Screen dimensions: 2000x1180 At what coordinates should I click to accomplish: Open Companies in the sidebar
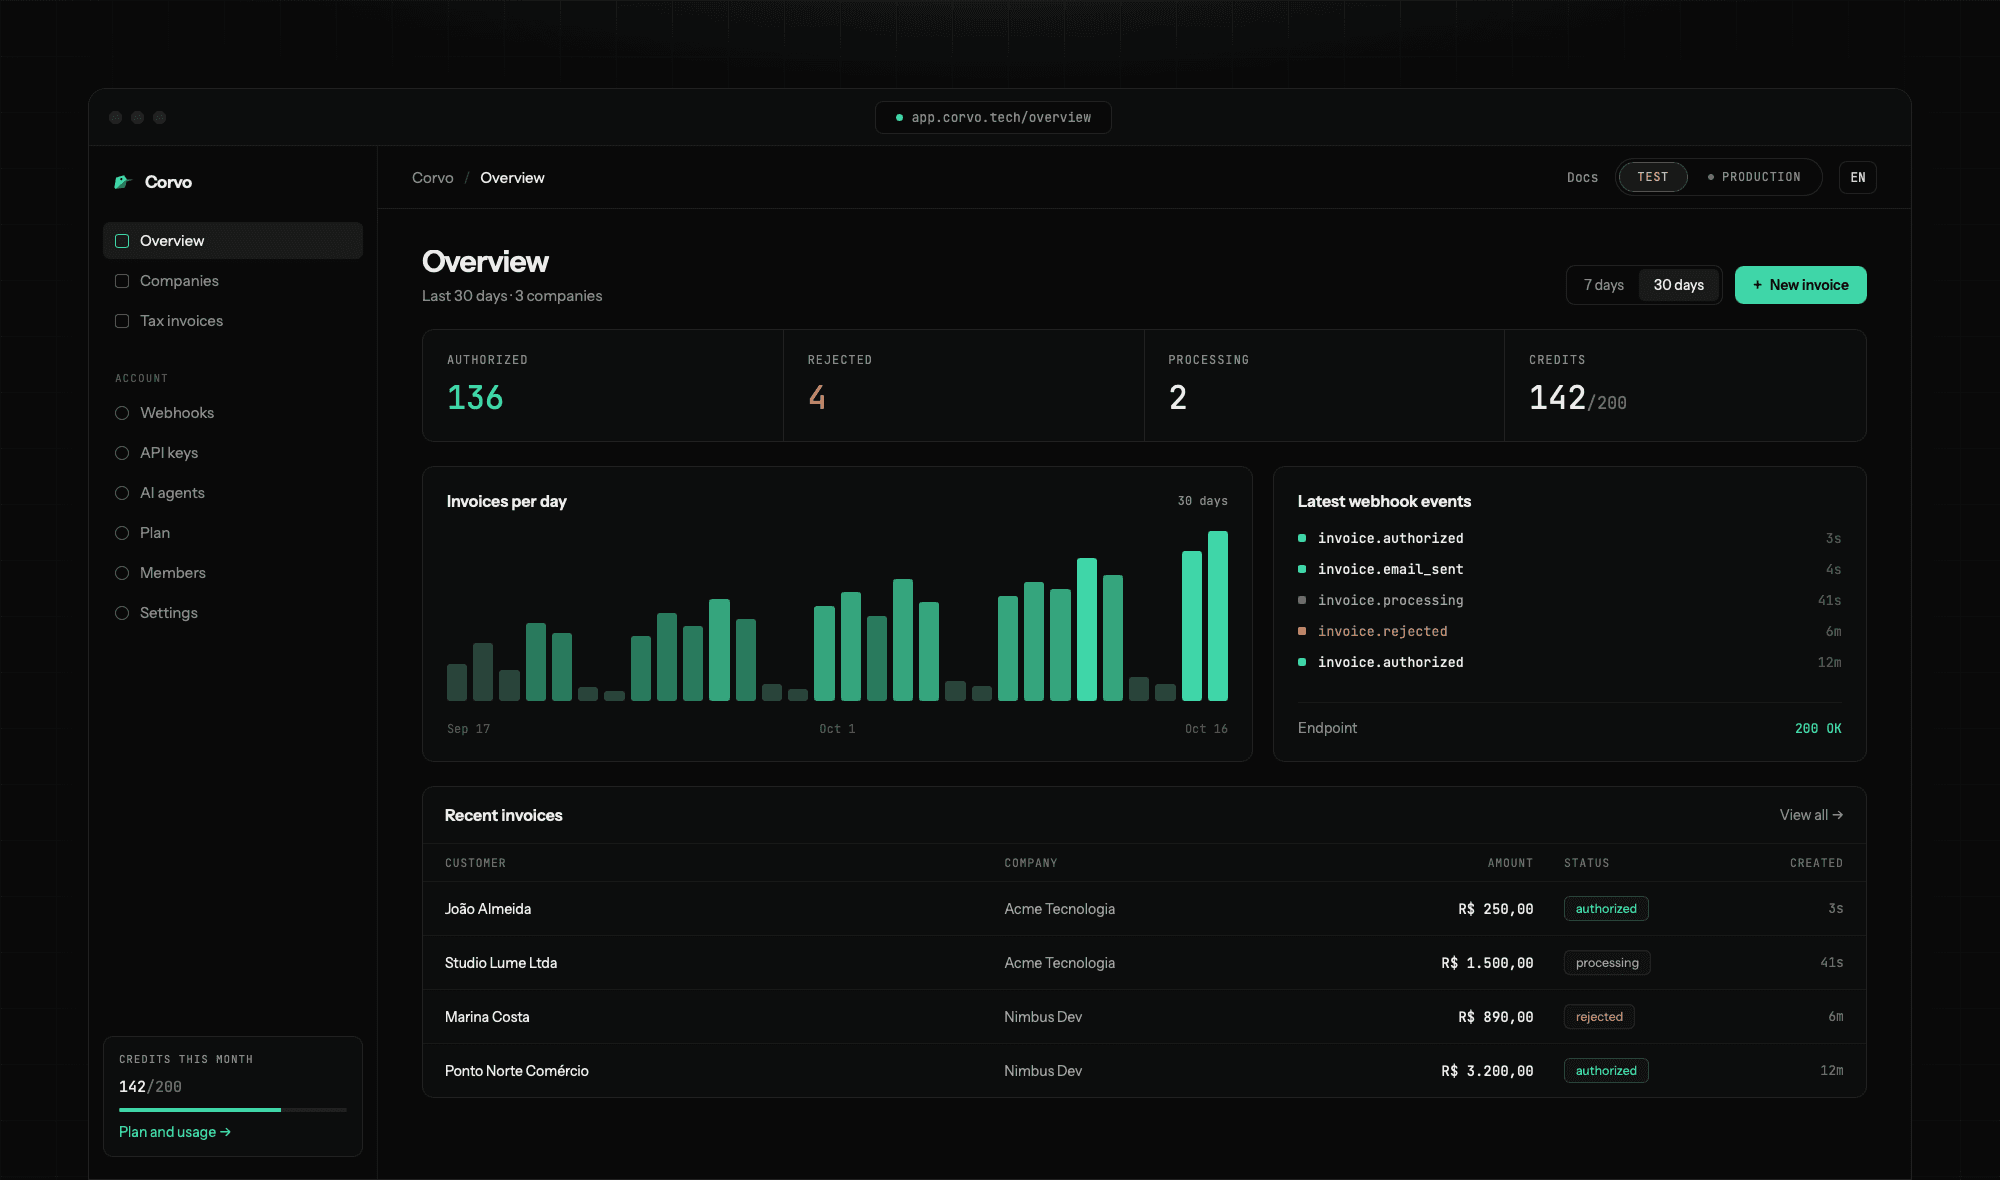coord(233,281)
